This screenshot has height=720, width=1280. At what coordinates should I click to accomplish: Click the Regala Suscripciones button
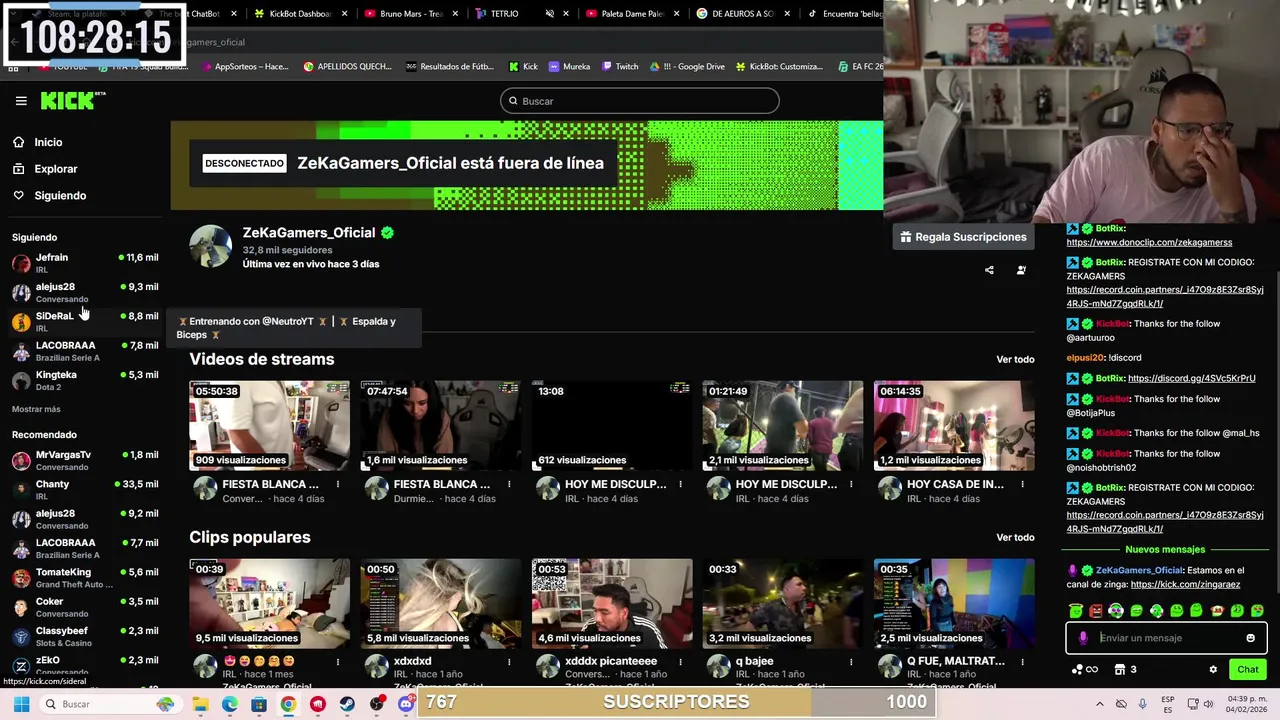point(962,237)
